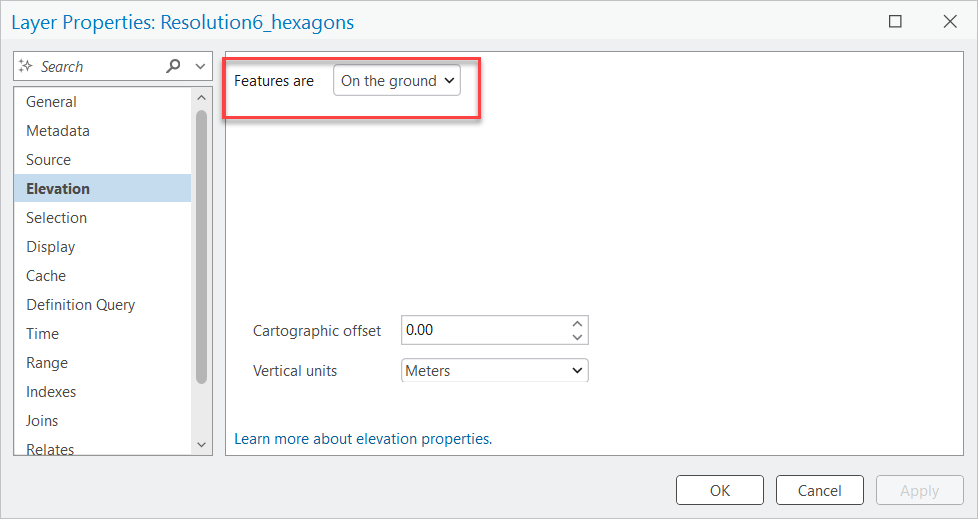Click the sidebar scroll up arrow
Viewport: 978px width, 519px height.
(201, 97)
